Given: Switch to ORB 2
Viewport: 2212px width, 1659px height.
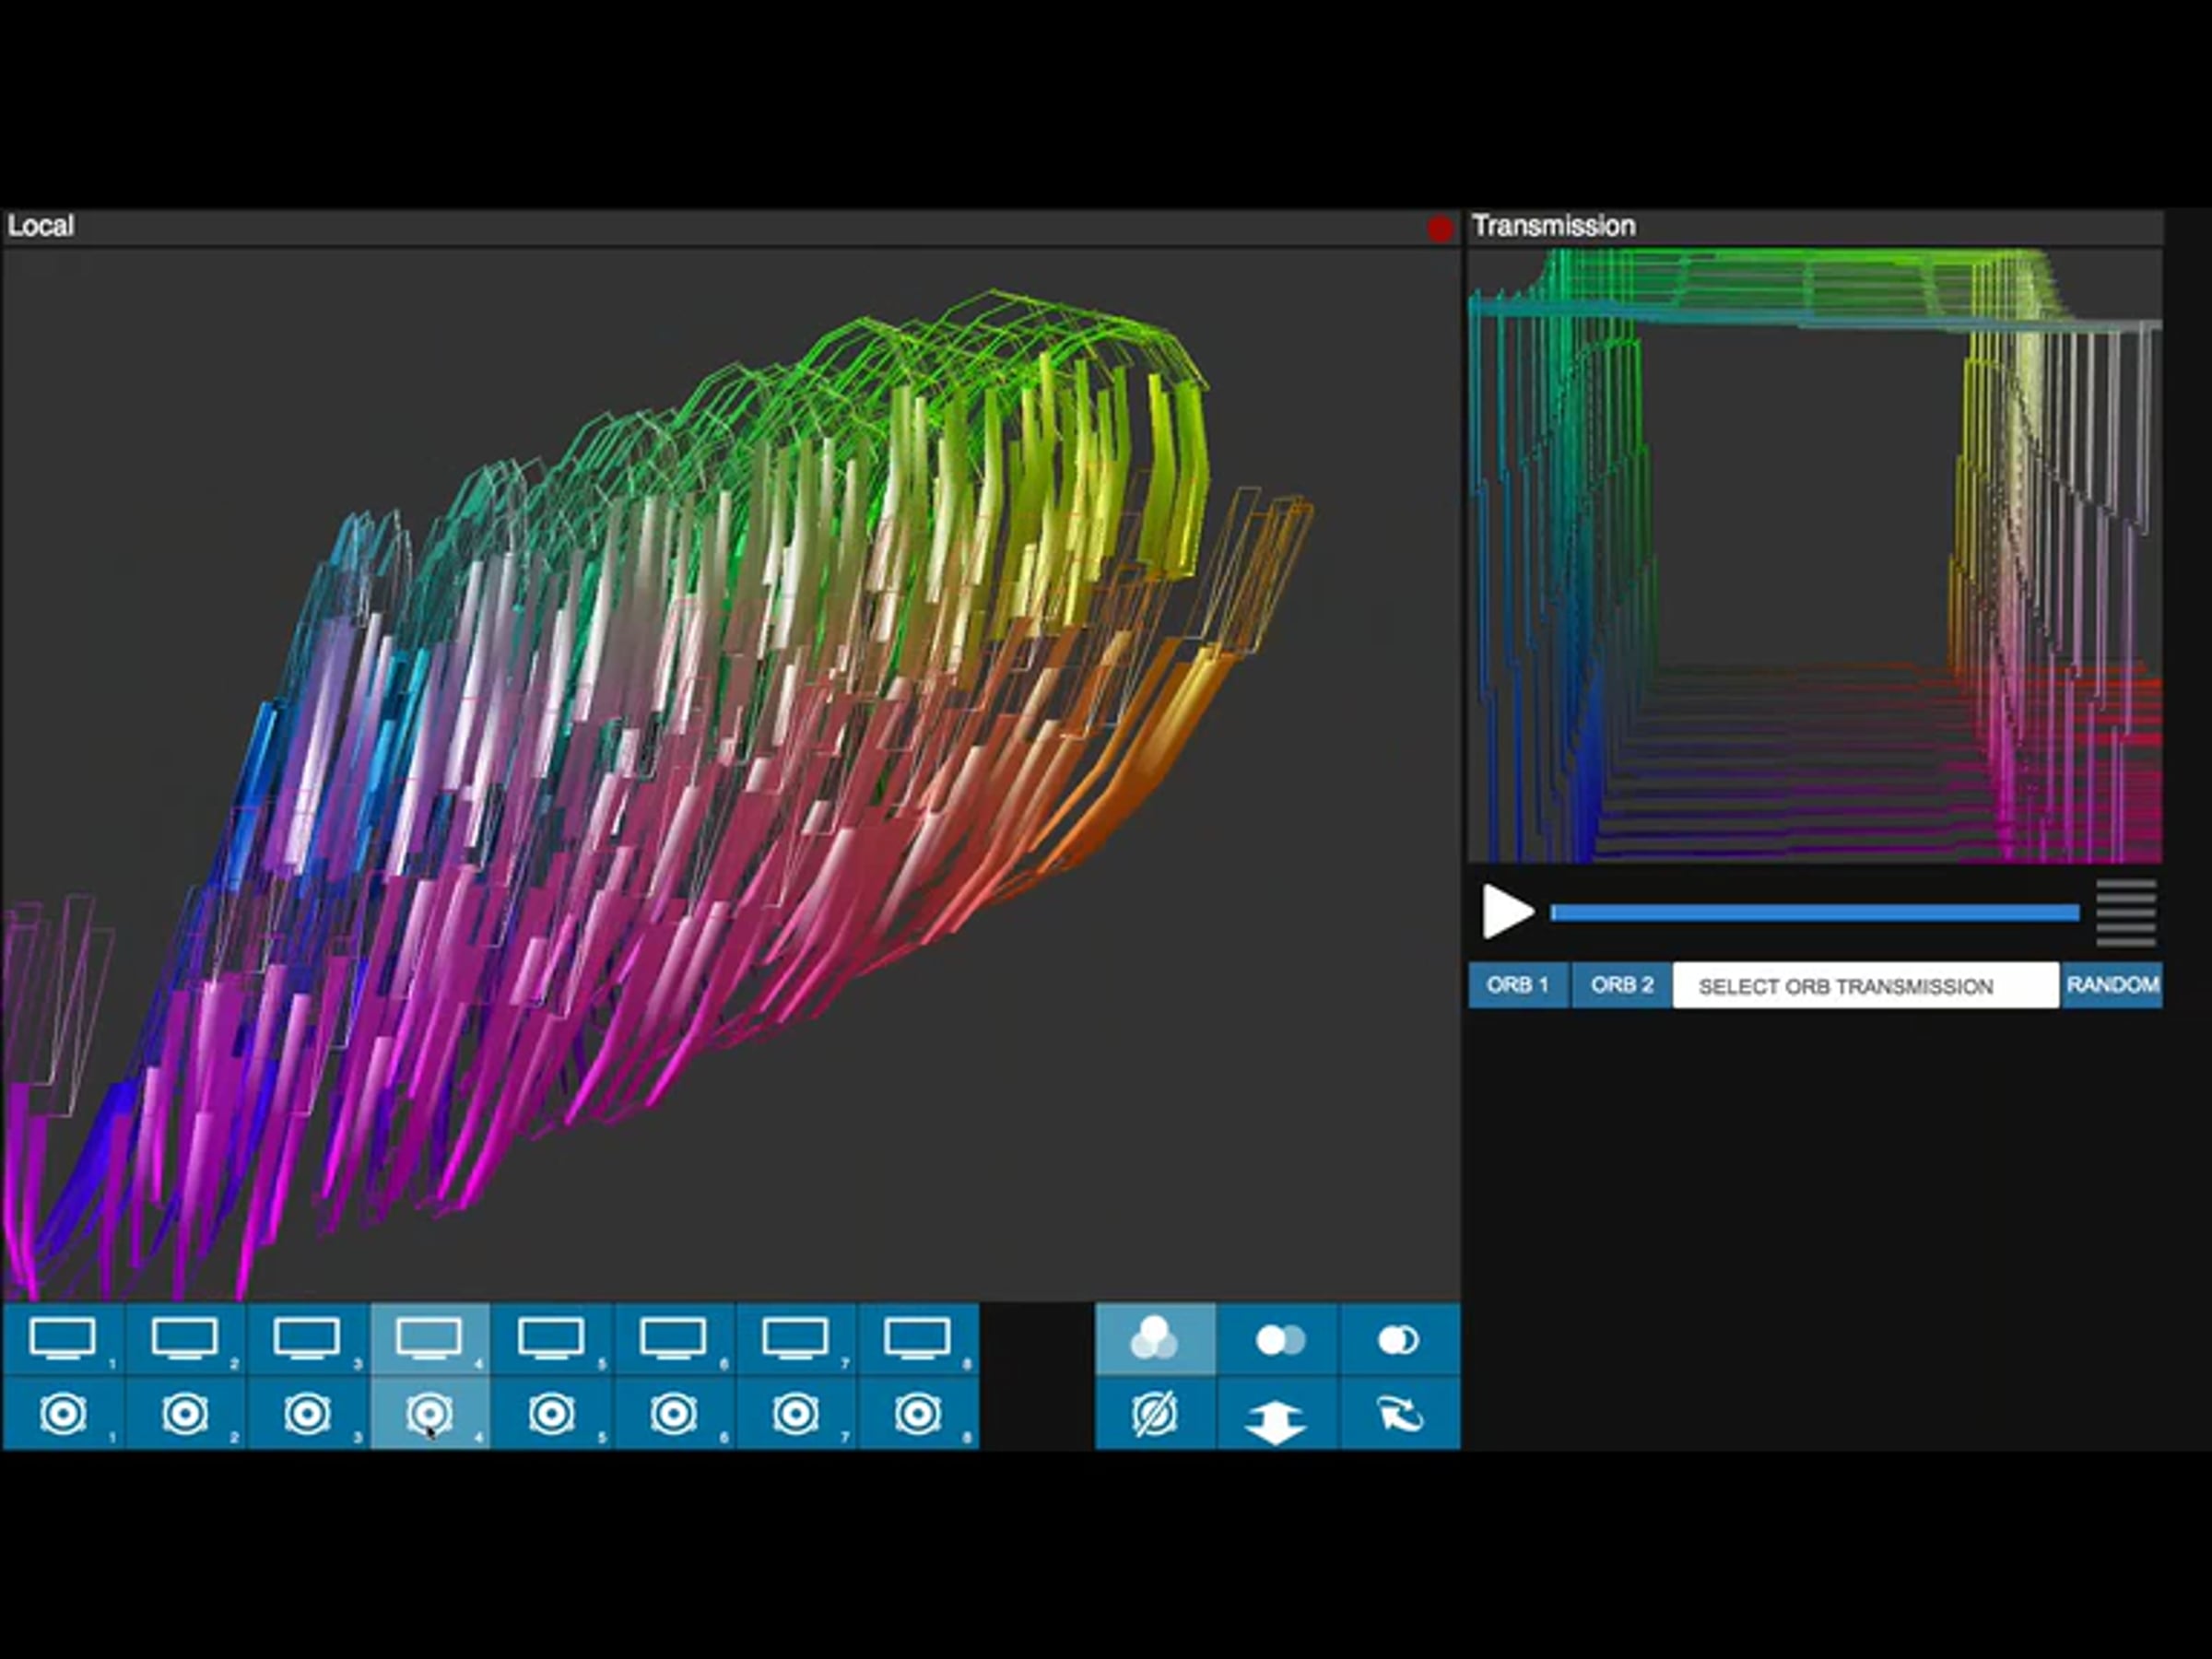Looking at the screenshot, I should point(1621,985).
